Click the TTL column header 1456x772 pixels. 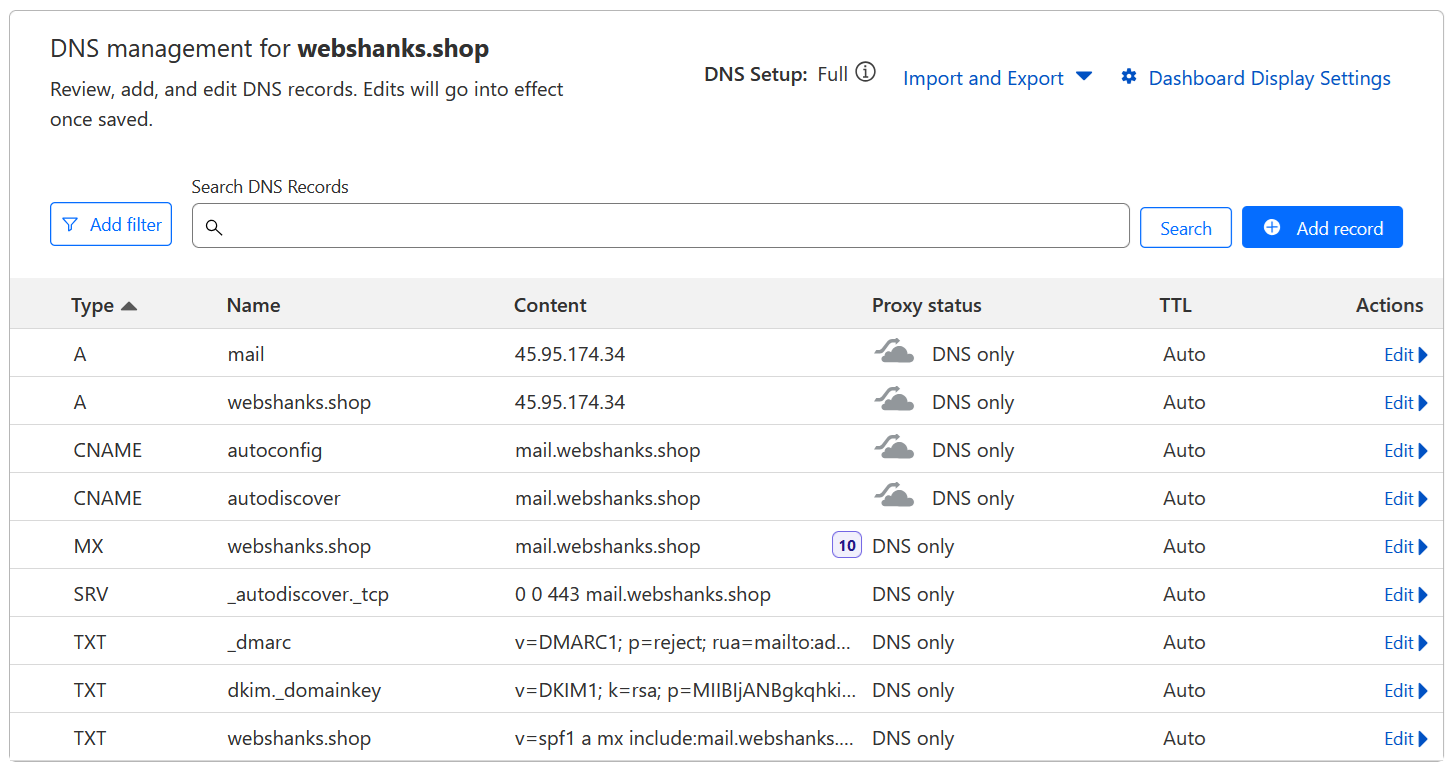coord(1176,305)
